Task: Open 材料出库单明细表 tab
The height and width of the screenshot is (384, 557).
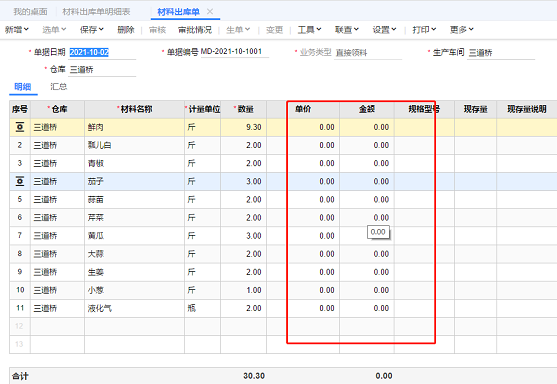Action: point(96,12)
